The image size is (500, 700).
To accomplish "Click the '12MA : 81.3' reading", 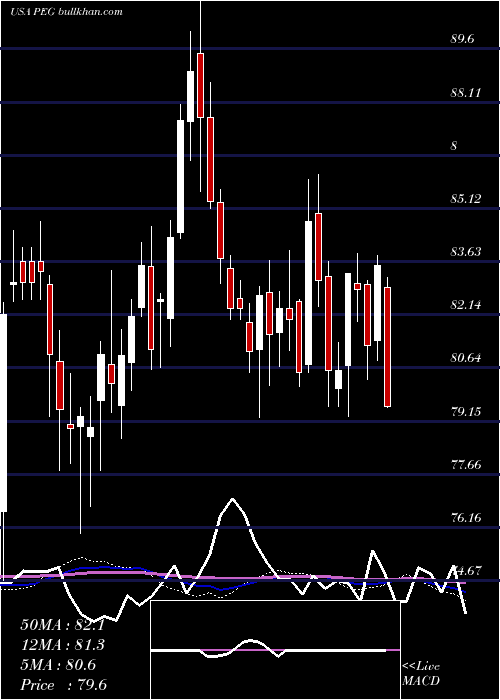I will [x=62, y=645].
